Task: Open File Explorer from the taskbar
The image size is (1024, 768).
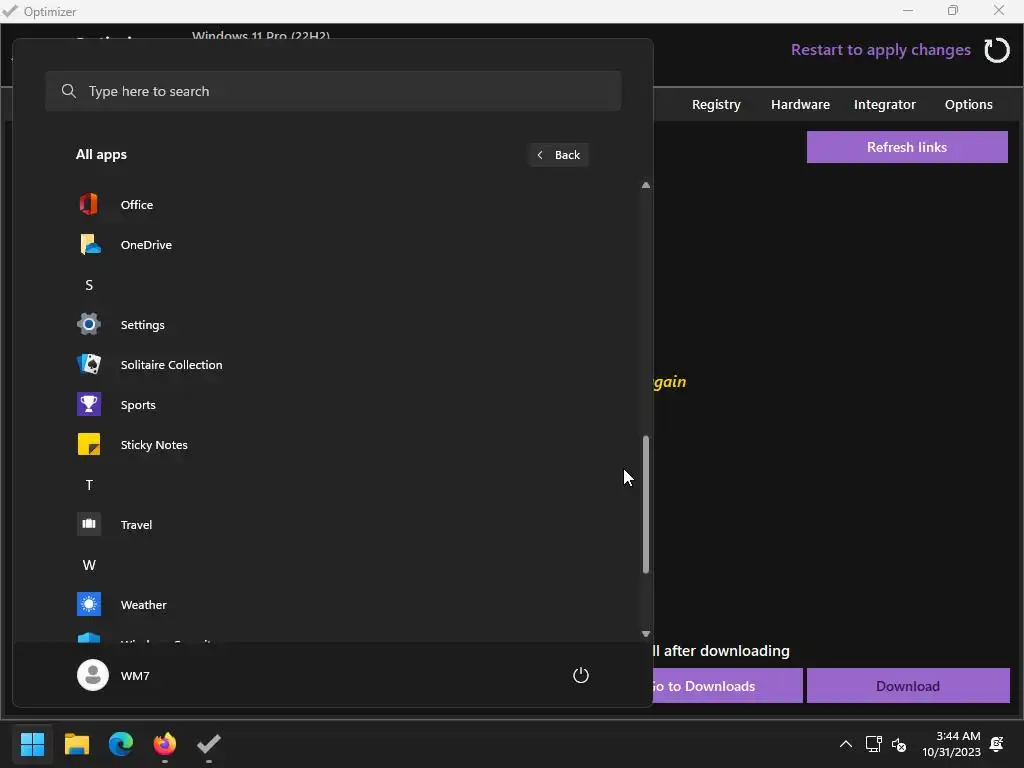Action: click(x=76, y=744)
